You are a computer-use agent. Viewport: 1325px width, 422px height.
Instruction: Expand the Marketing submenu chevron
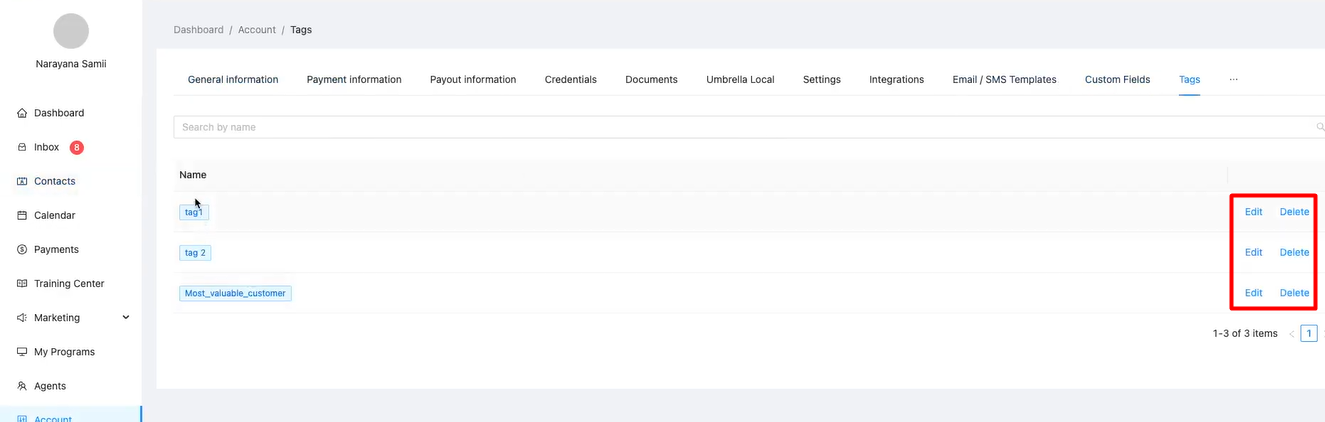[126, 317]
